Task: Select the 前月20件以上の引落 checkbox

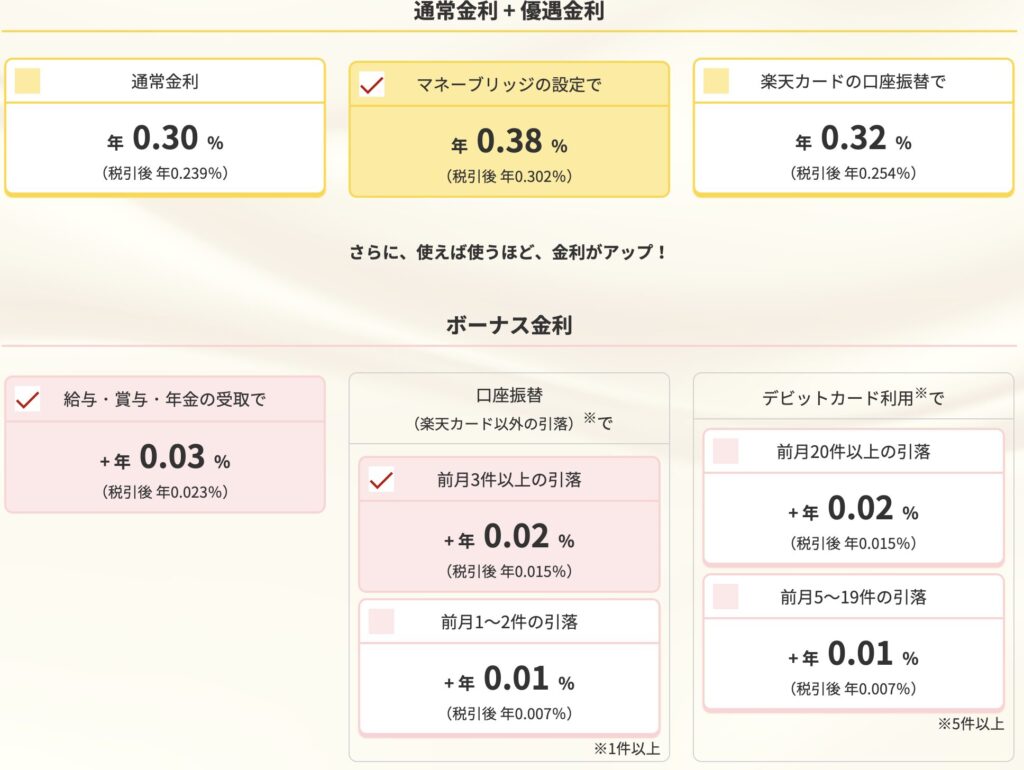Action: (725, 452)
